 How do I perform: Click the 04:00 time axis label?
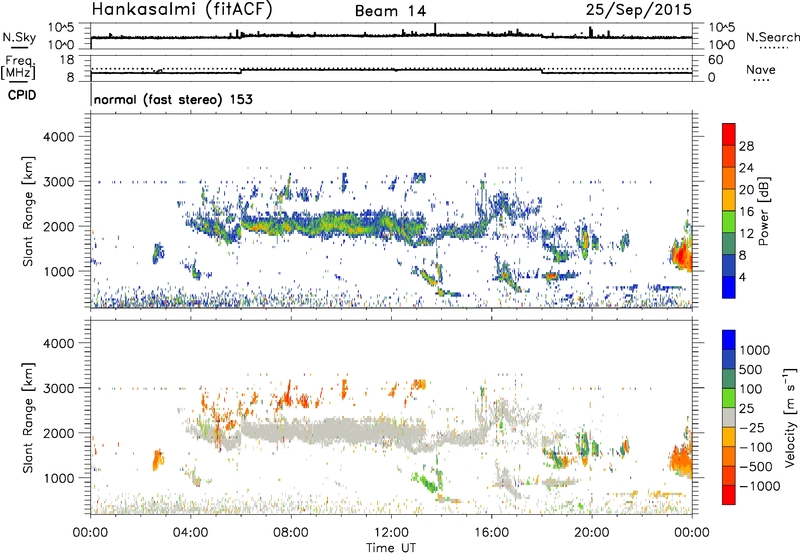[190, 533]
